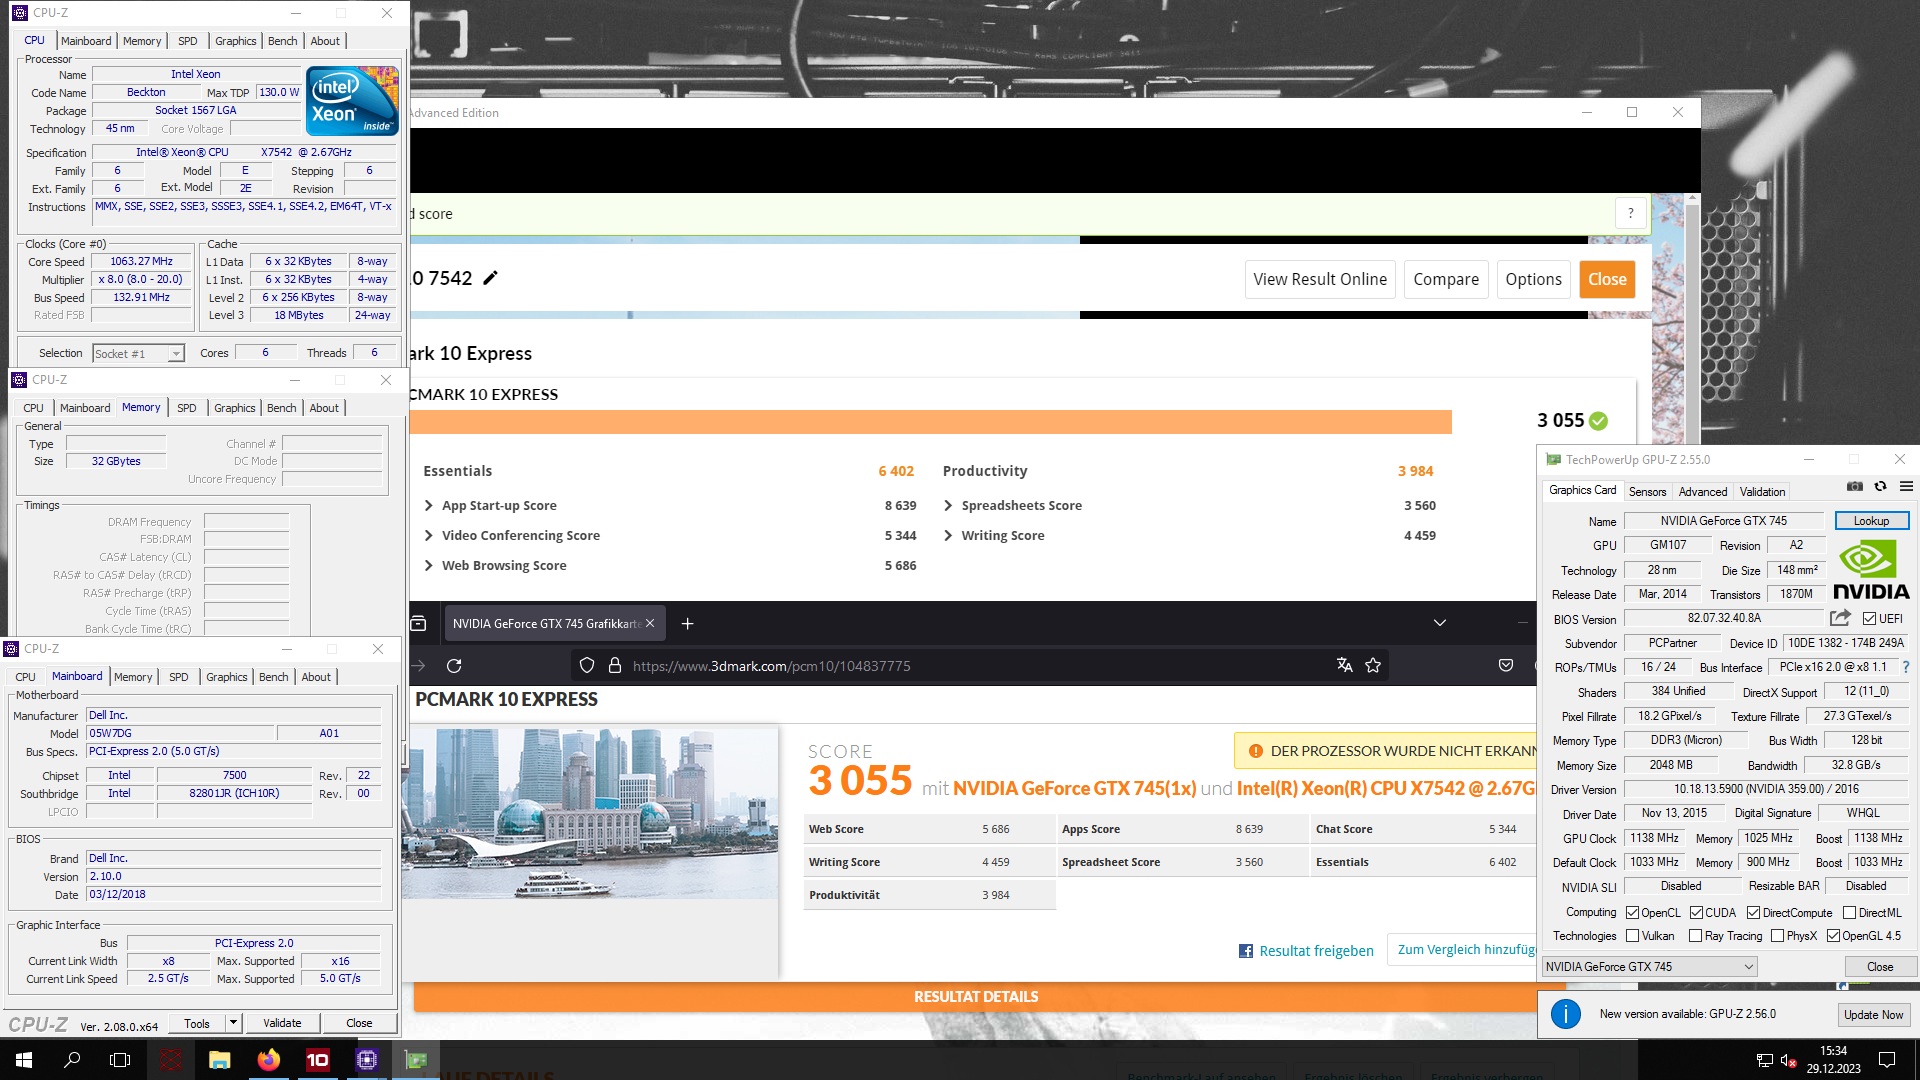Click the Bus Interface question mark icon
The height and width of the screenshot is (1080, 1920).
click(1906, 667)
